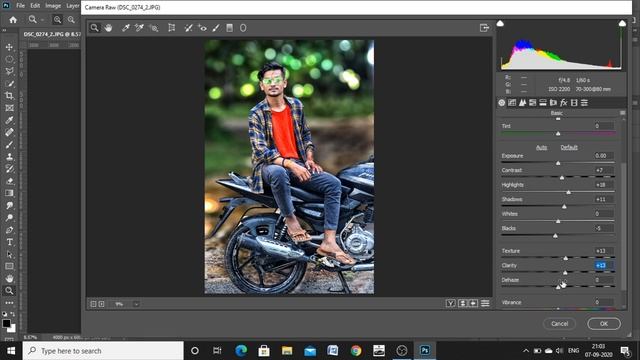This screenshot has height=360, width=640.
Task: Select the Spot Removal tool
Action: [x=188, y=28]
